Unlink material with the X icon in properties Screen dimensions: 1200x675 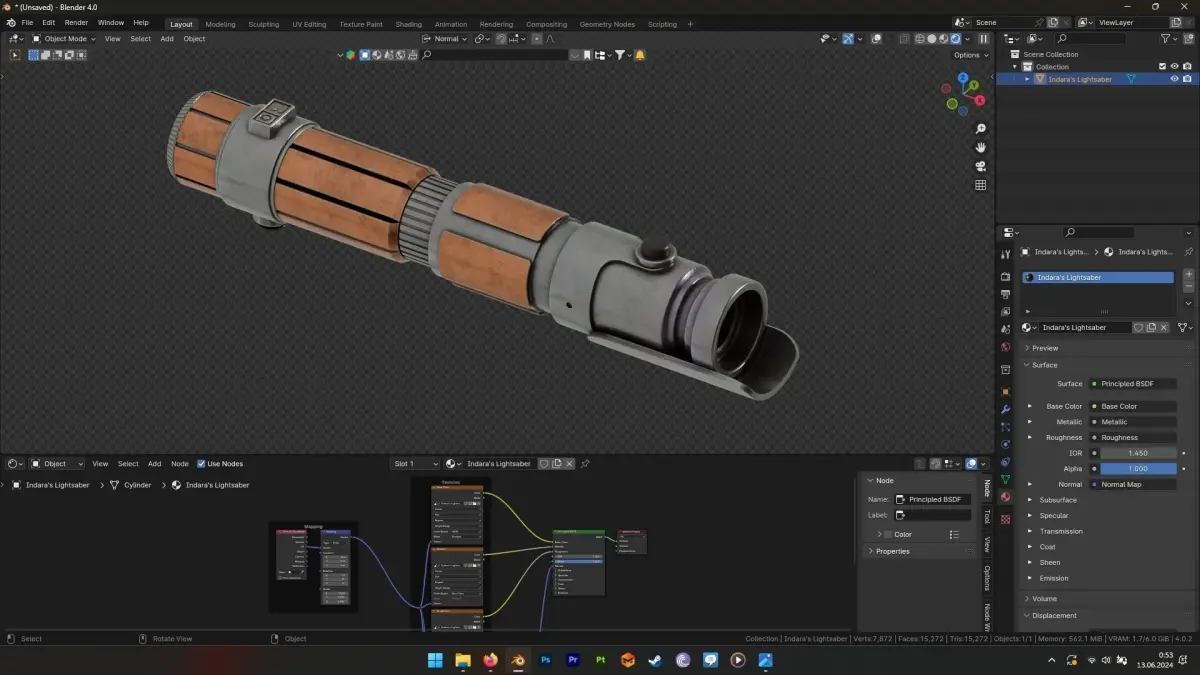tap(1164, 327)
